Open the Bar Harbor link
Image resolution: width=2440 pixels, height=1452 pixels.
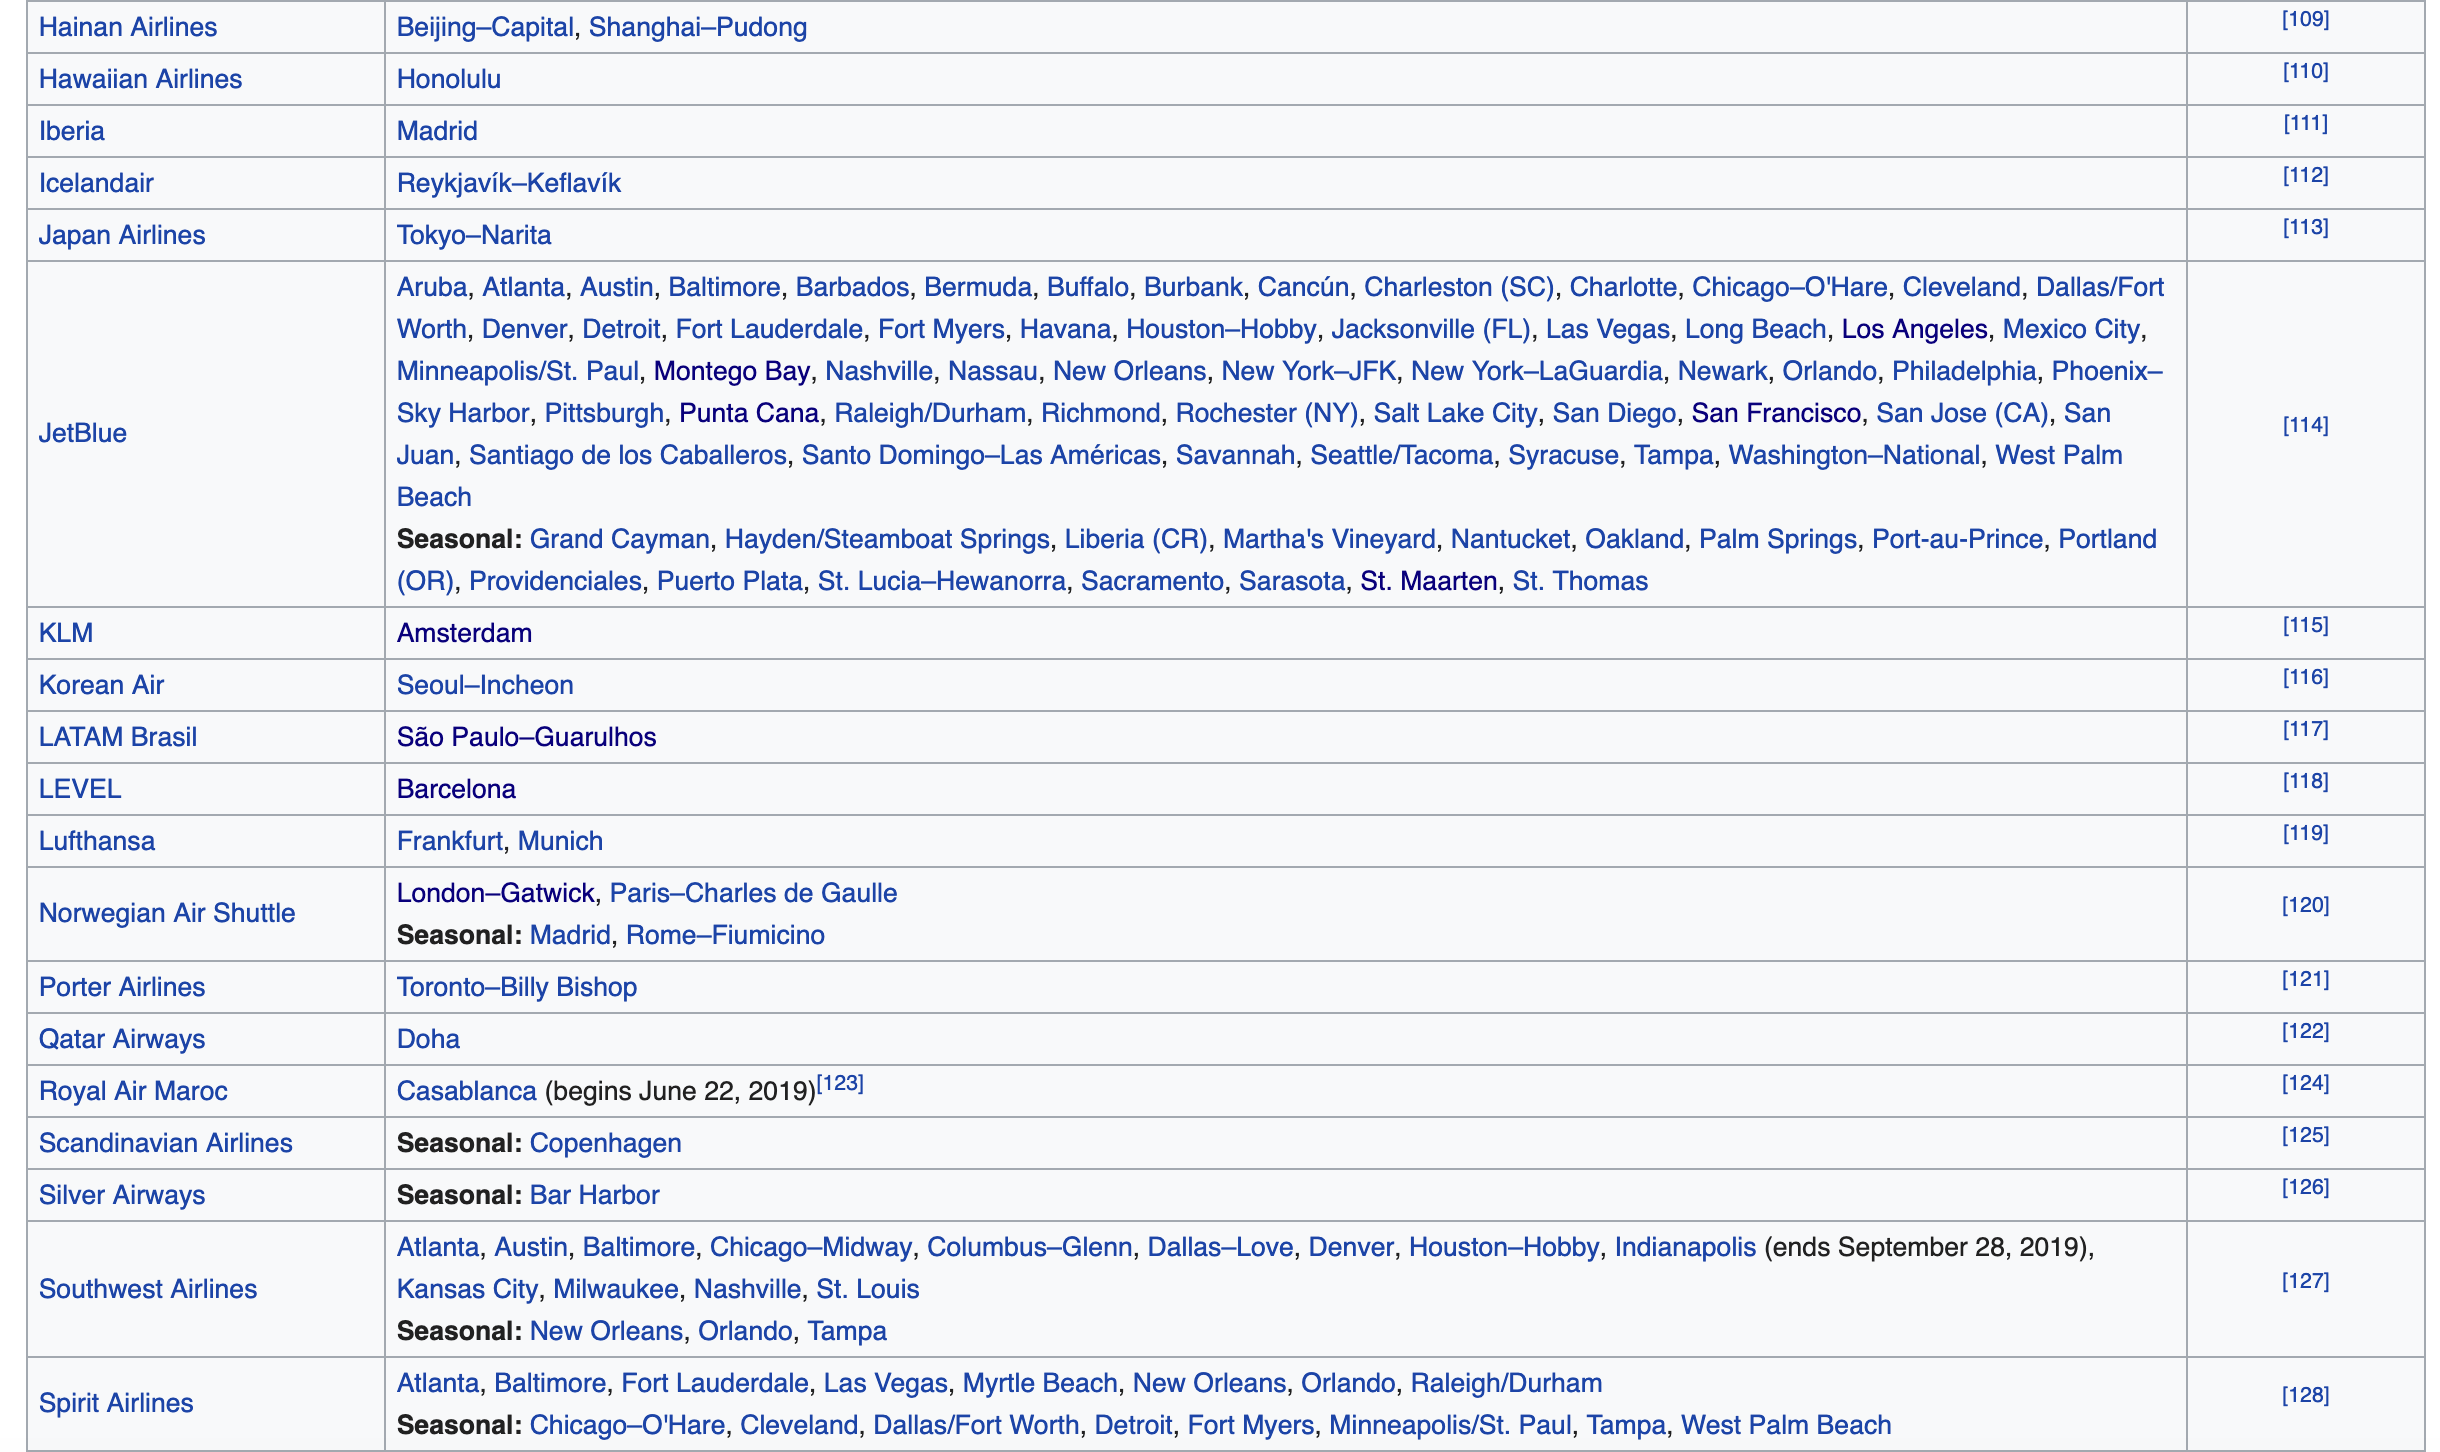(594, 1195)
